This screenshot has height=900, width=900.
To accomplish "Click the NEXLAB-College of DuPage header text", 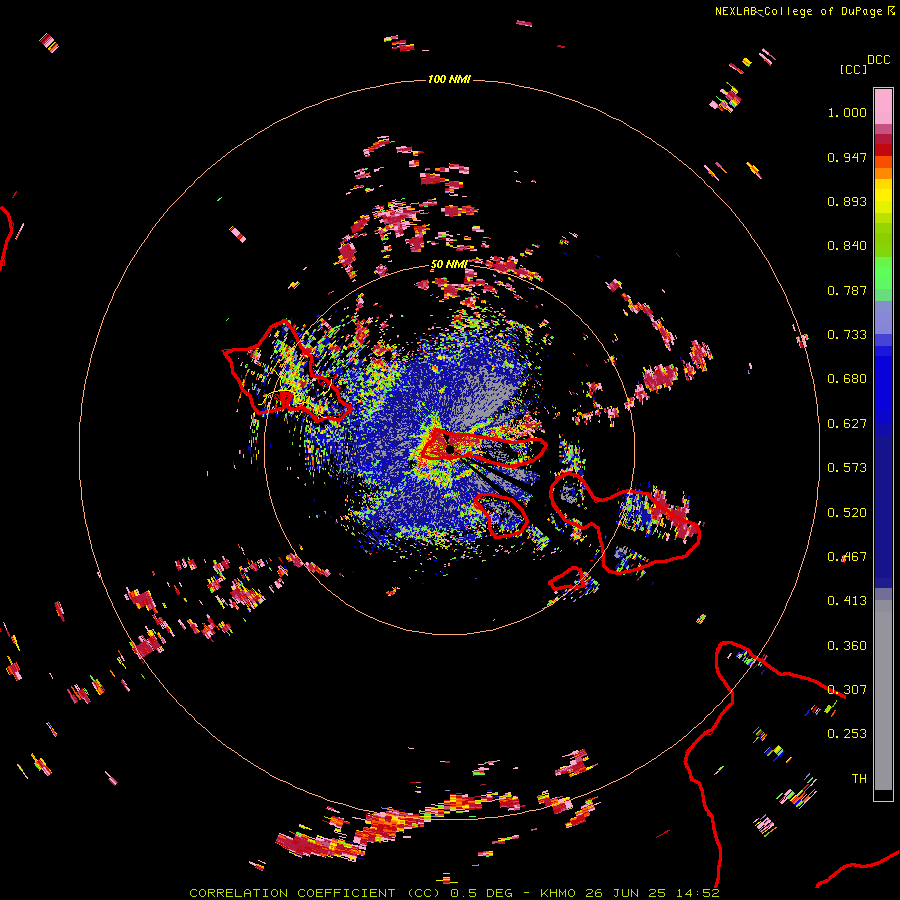I will pyautogui.click(x=798, y=11).
